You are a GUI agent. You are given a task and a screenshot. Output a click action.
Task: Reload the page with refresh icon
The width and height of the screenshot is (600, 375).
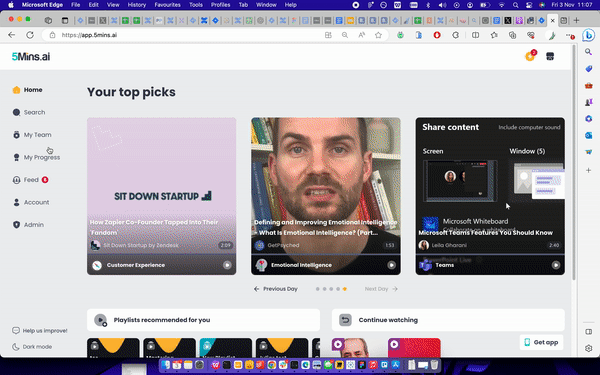pyautogui.click(x=30, y=35)
